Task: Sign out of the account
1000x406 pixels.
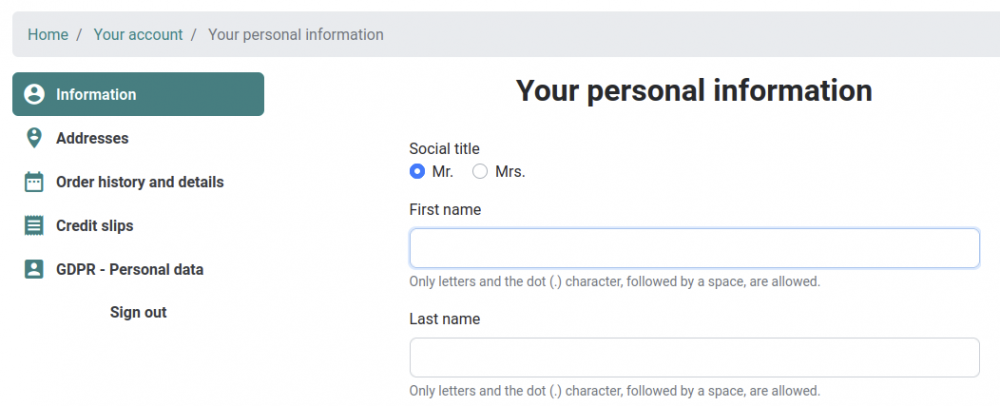Action: [x=138, y=313]
